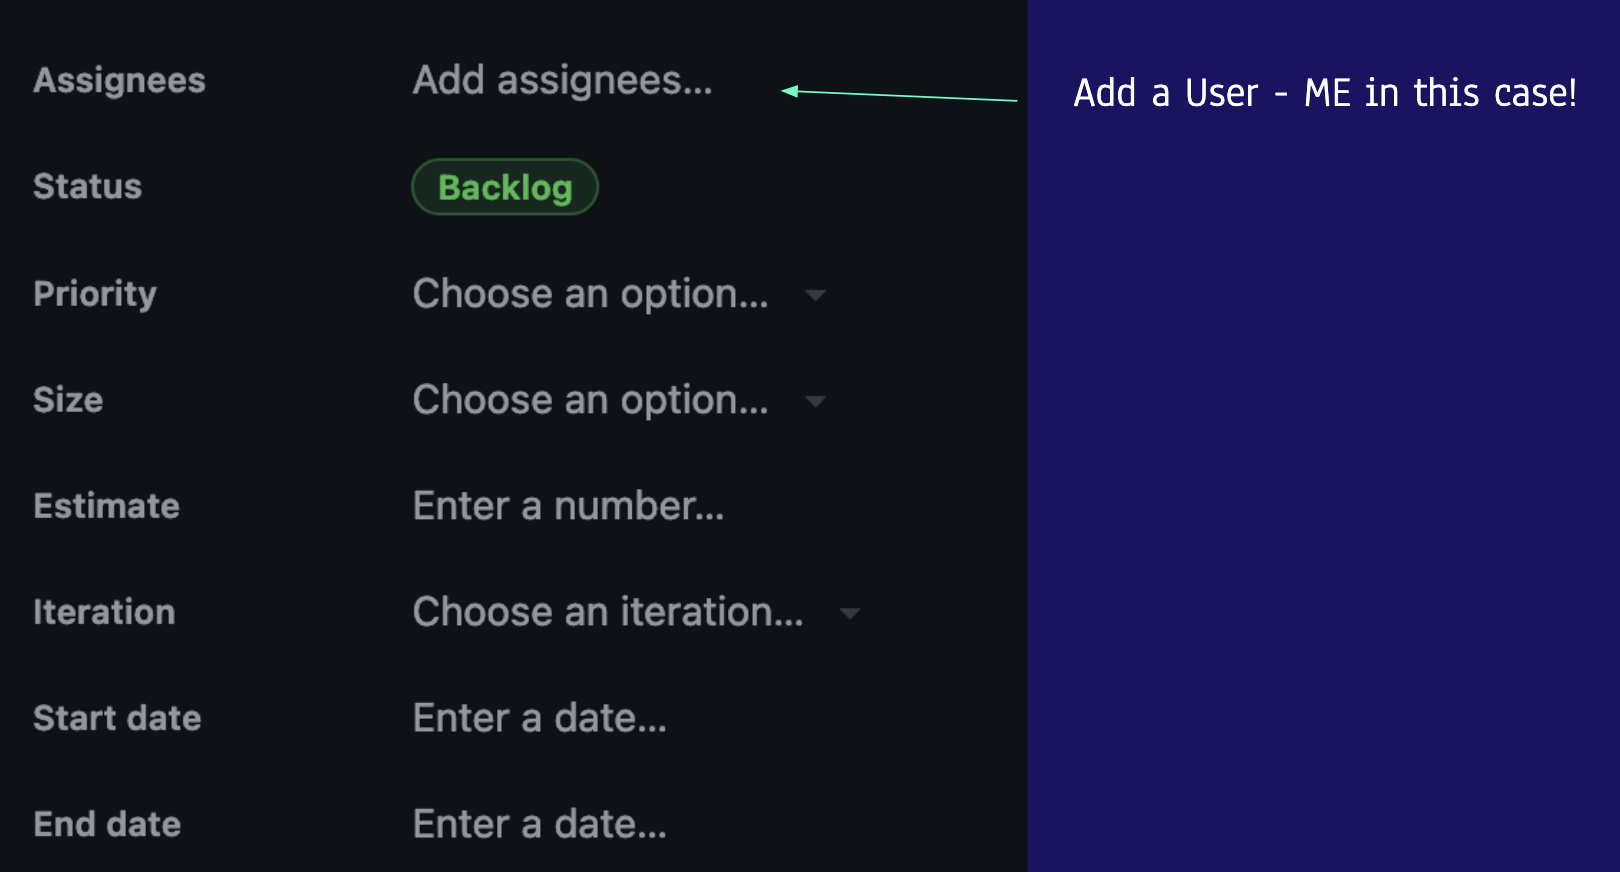The image size is (1620, 872).
Task: Click Enter a date for Start date
Action: pos(539,718)
